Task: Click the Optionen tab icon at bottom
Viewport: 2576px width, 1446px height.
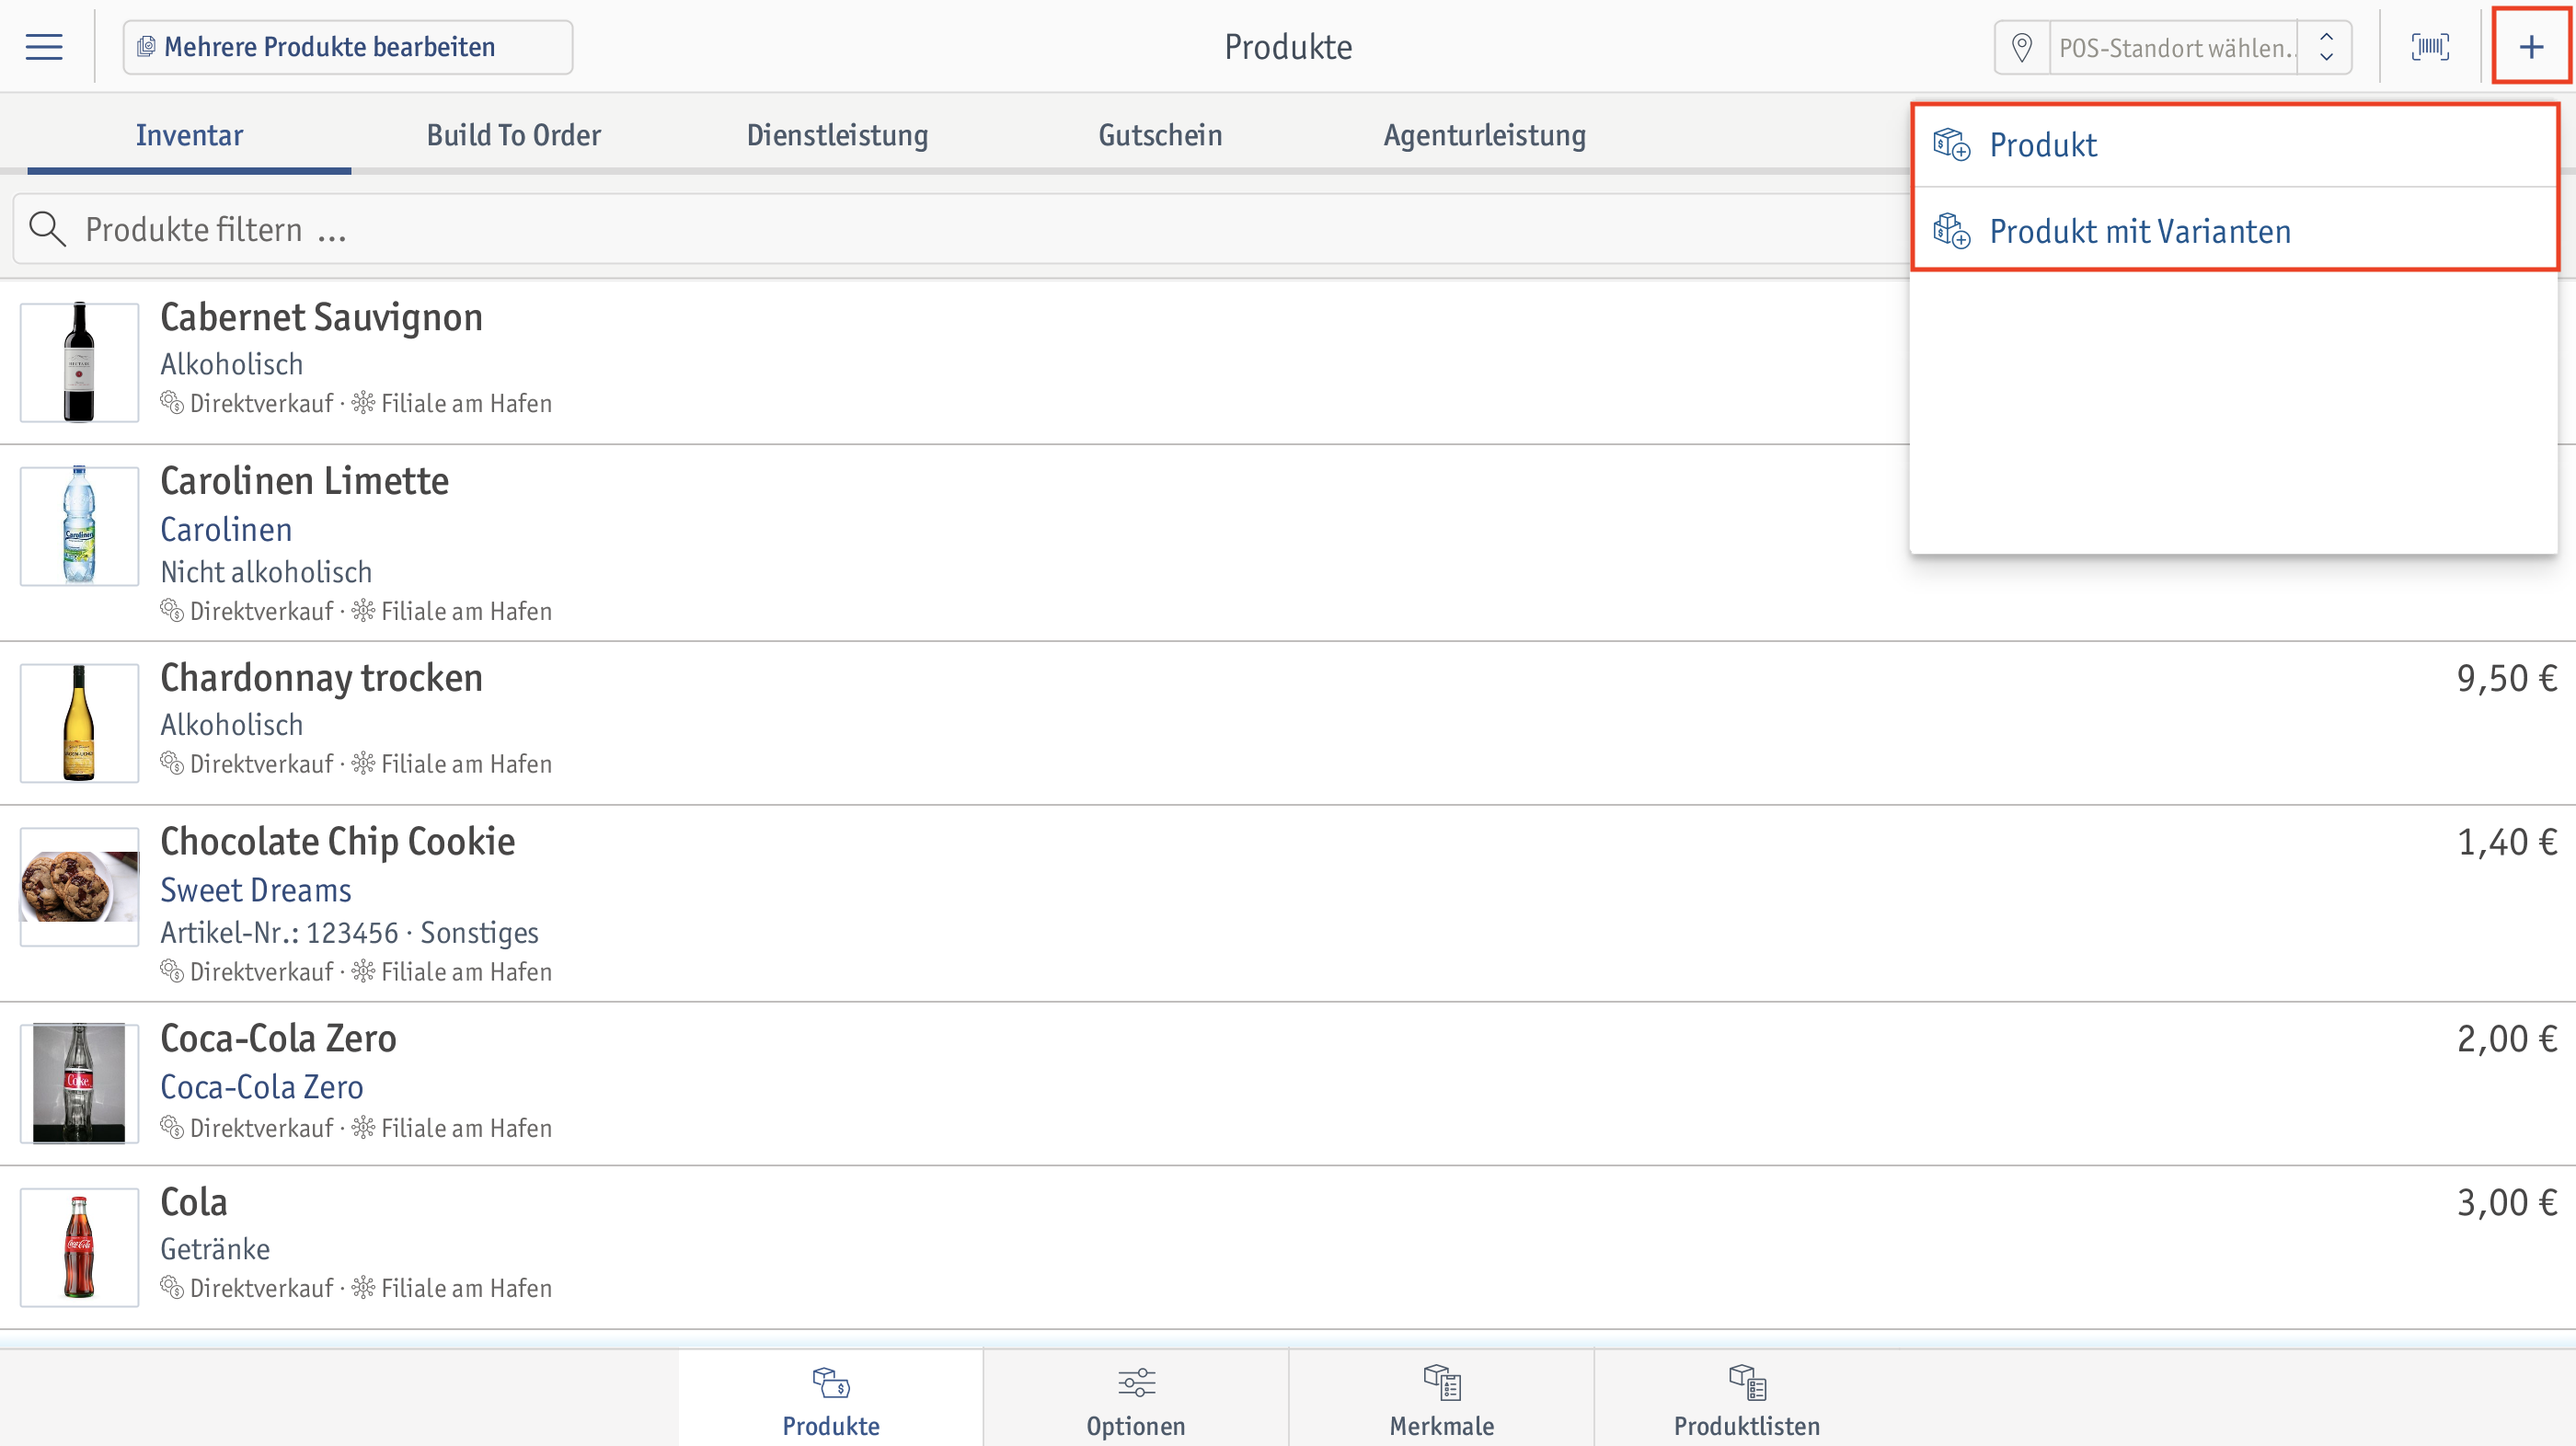Action: [1136, 1386]
